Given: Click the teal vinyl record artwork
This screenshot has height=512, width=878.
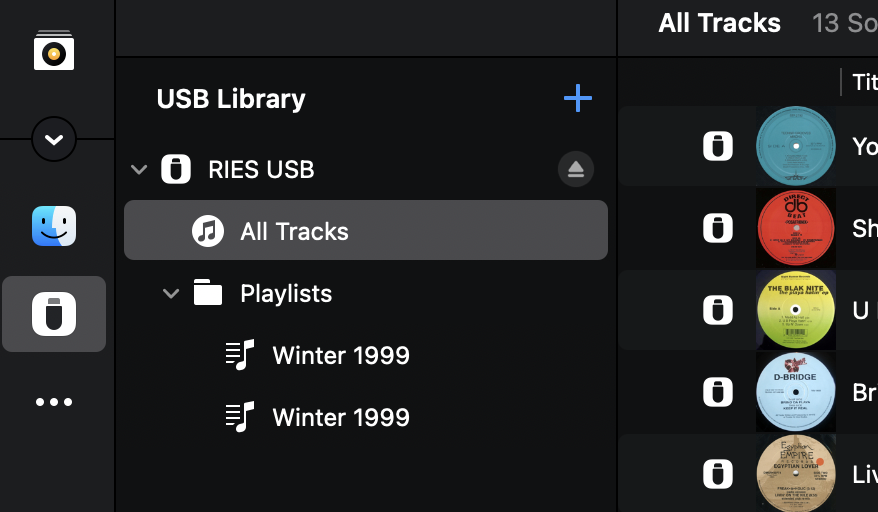Looking at the screenshot, I should pyautogui.click(x=796, y=146).
